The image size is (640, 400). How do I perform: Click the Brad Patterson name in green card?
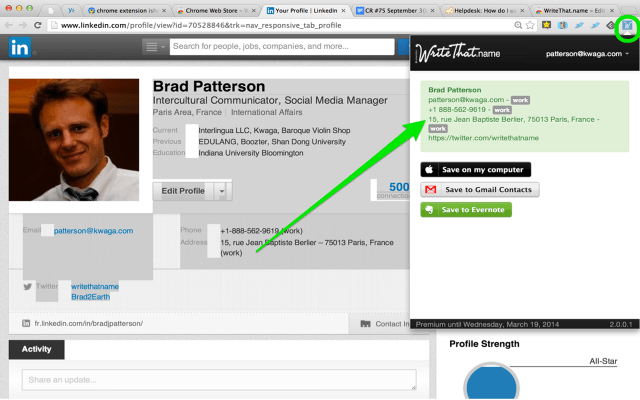point(455,90)
